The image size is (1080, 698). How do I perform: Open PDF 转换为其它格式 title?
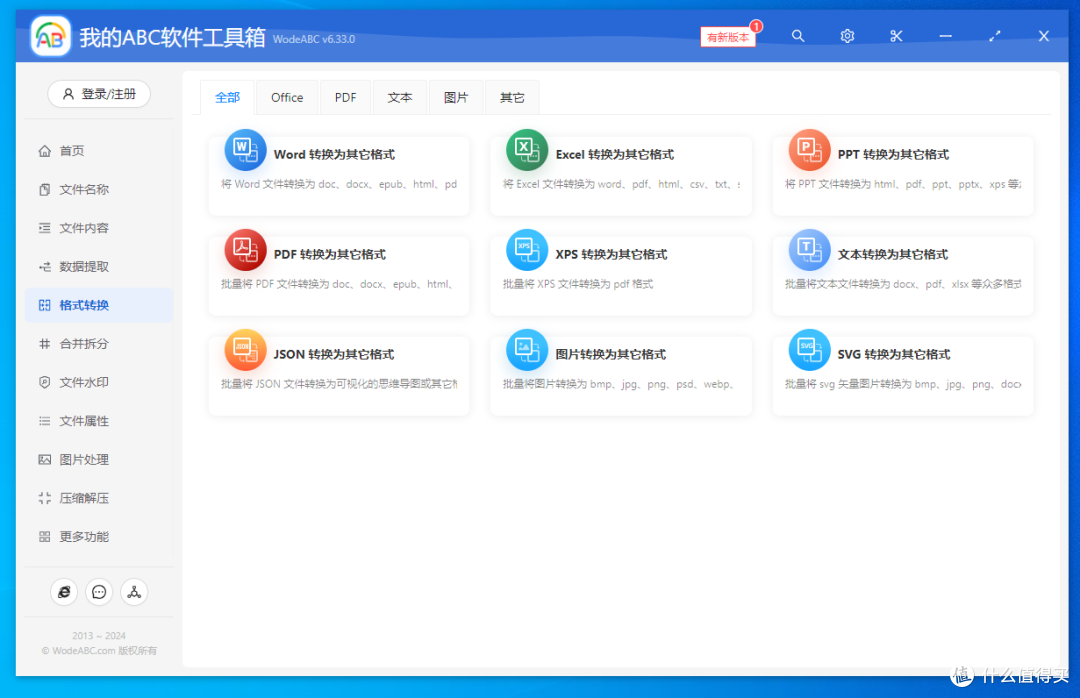point(329,254)
